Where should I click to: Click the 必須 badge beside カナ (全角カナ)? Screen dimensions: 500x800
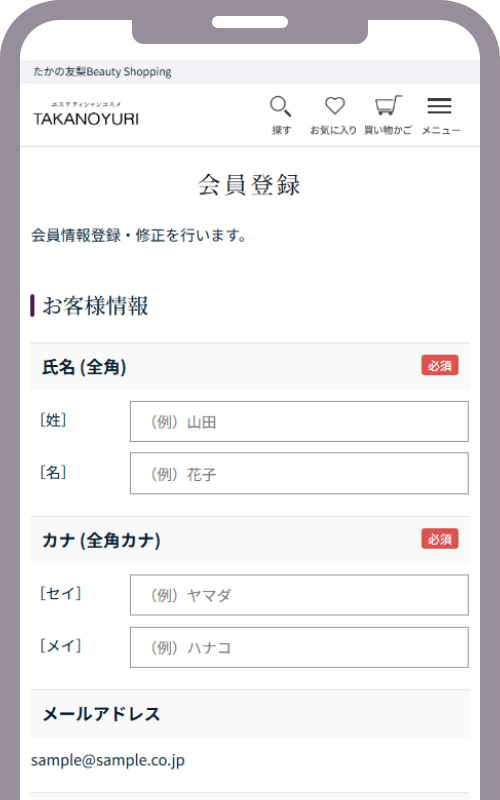[x=440, y=539]
